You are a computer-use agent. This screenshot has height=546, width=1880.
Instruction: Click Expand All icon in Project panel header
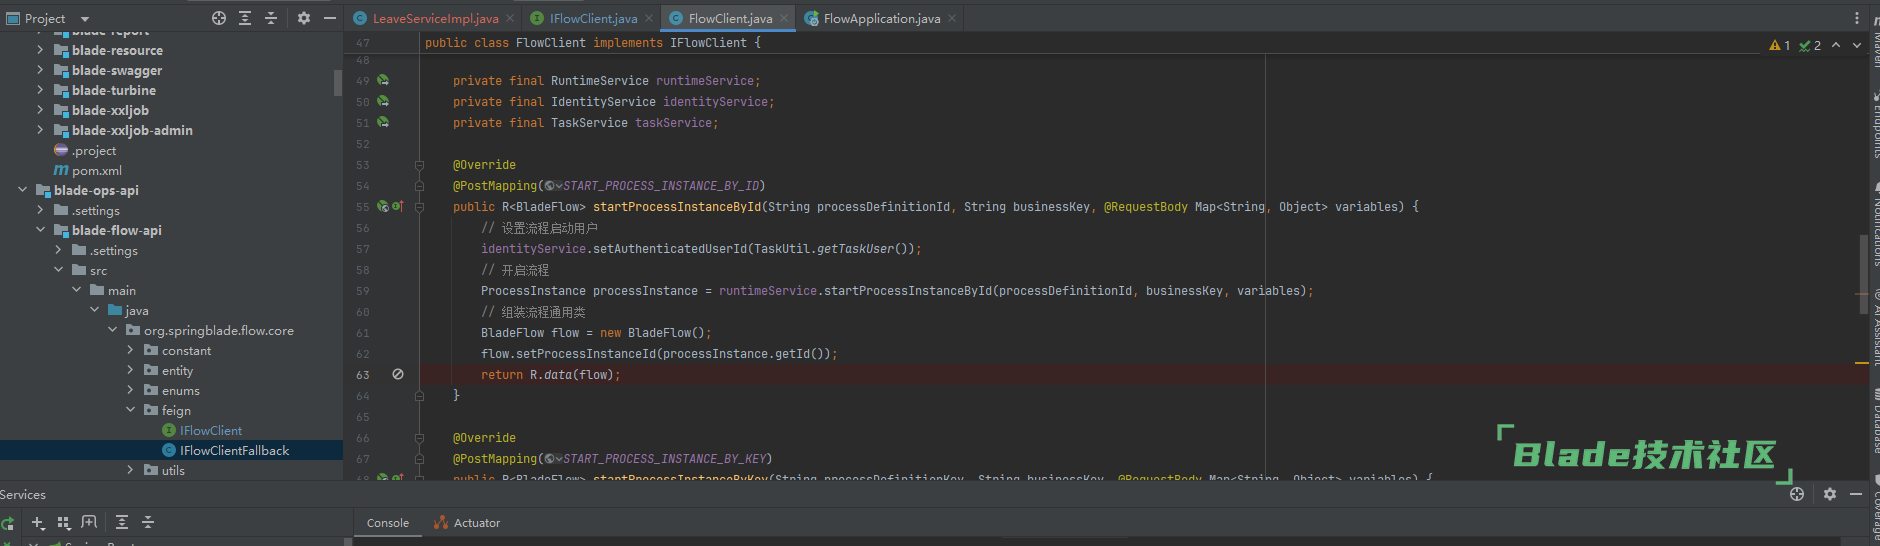tap(245, 18)
